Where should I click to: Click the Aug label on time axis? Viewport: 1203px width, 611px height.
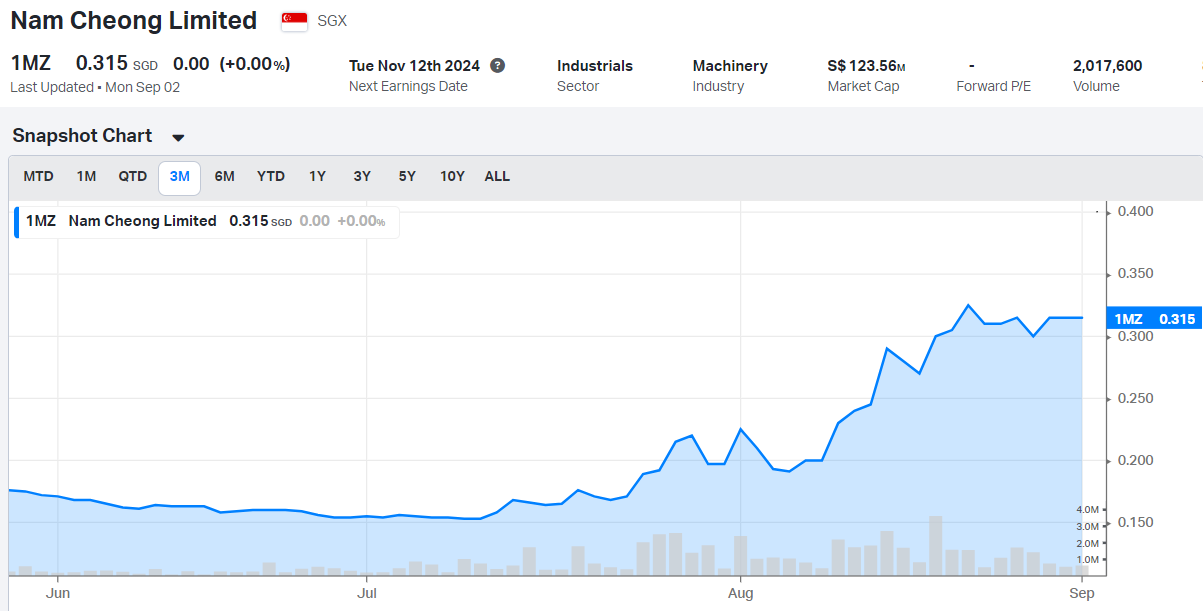(x=740, y=594)
